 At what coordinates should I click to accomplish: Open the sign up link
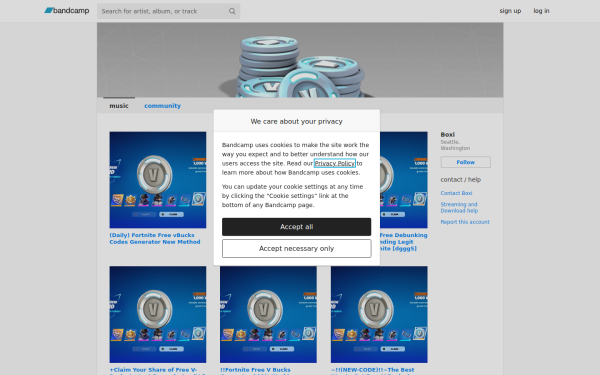click(x=510, y=11)
